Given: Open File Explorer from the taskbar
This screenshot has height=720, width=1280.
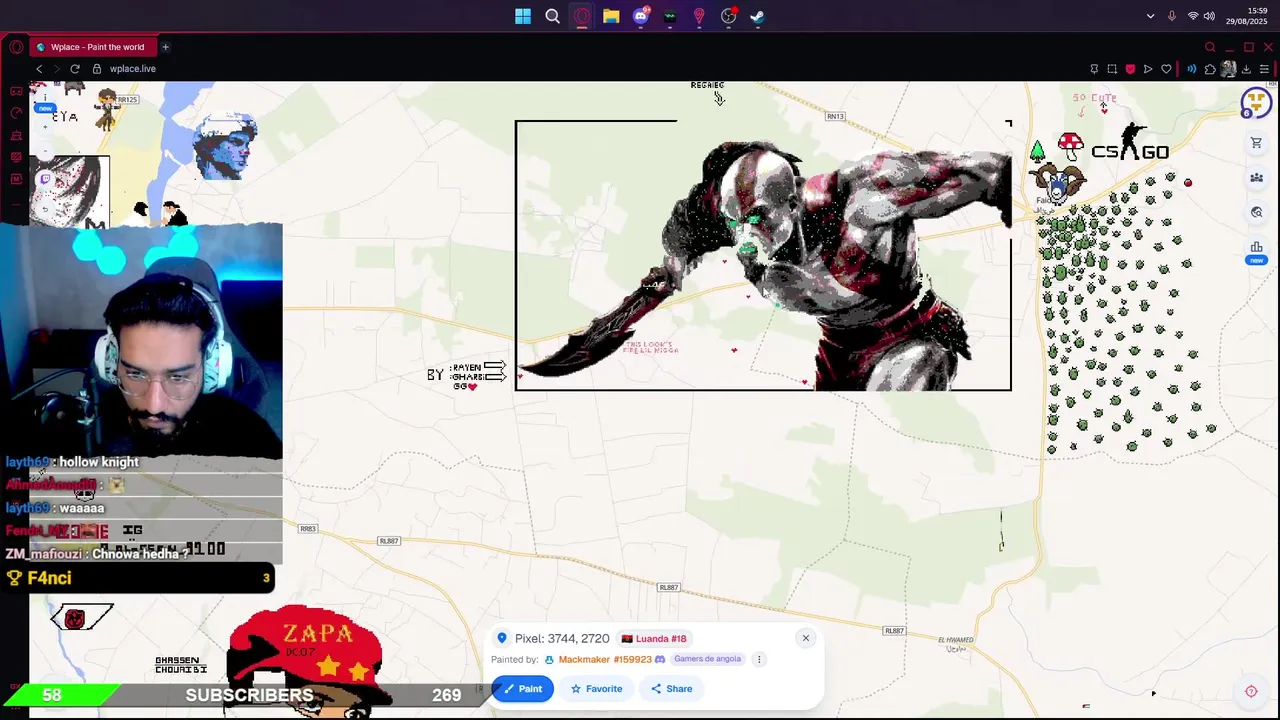Looking at the screenshot, I should pyautogui.click(x=611, y=16).
